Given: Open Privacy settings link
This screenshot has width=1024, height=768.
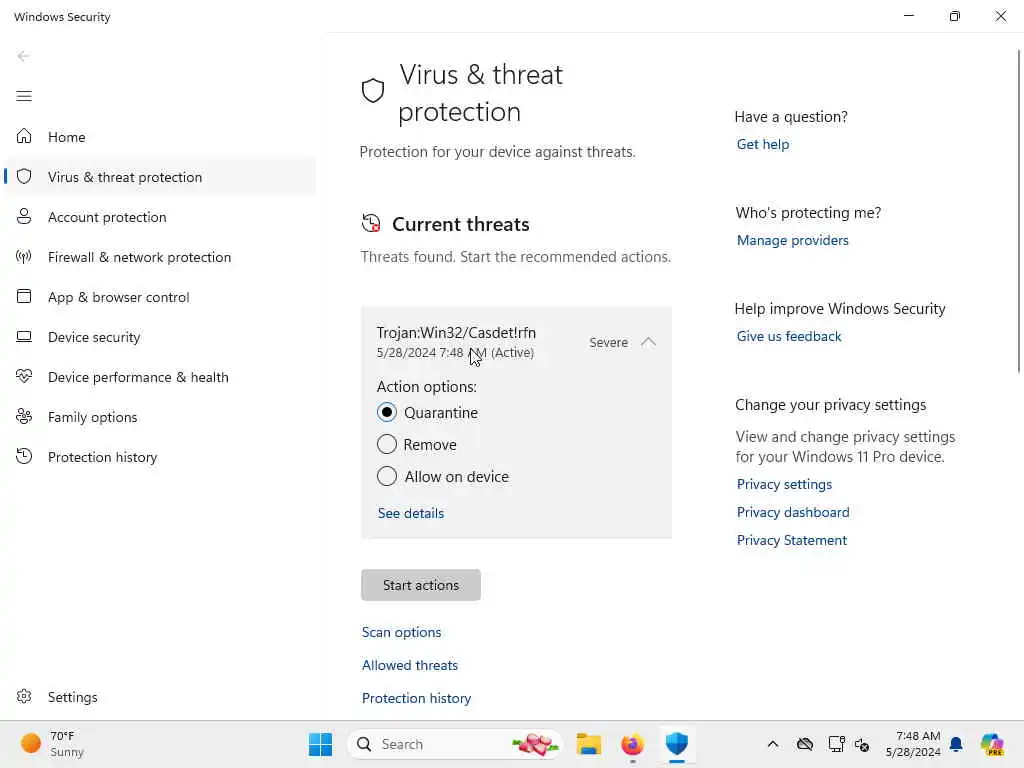Looking at the screenshot, I should (x=784, y=484).
